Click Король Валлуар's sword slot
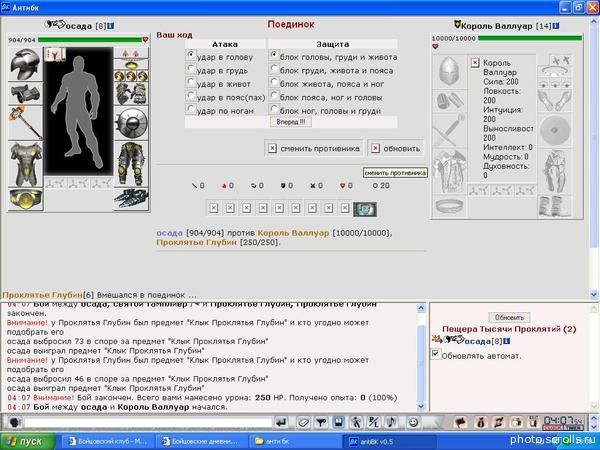 click(x=449, y=130)
